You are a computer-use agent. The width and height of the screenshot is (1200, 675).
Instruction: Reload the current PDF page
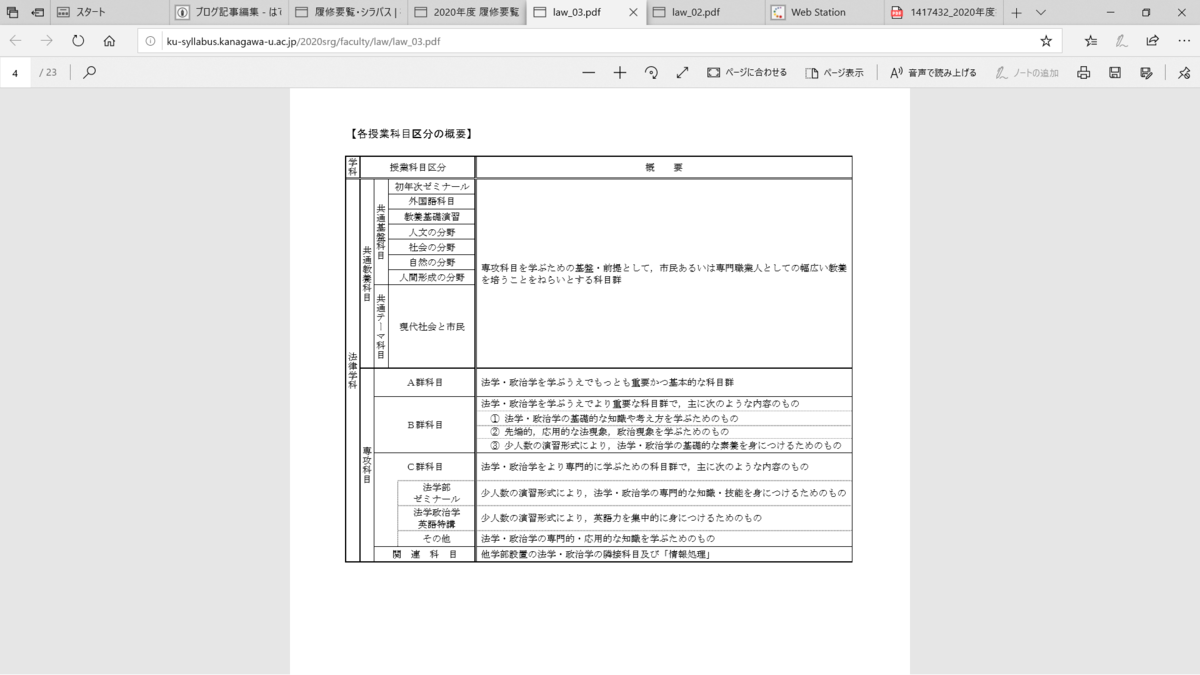(x=78, y=41)
